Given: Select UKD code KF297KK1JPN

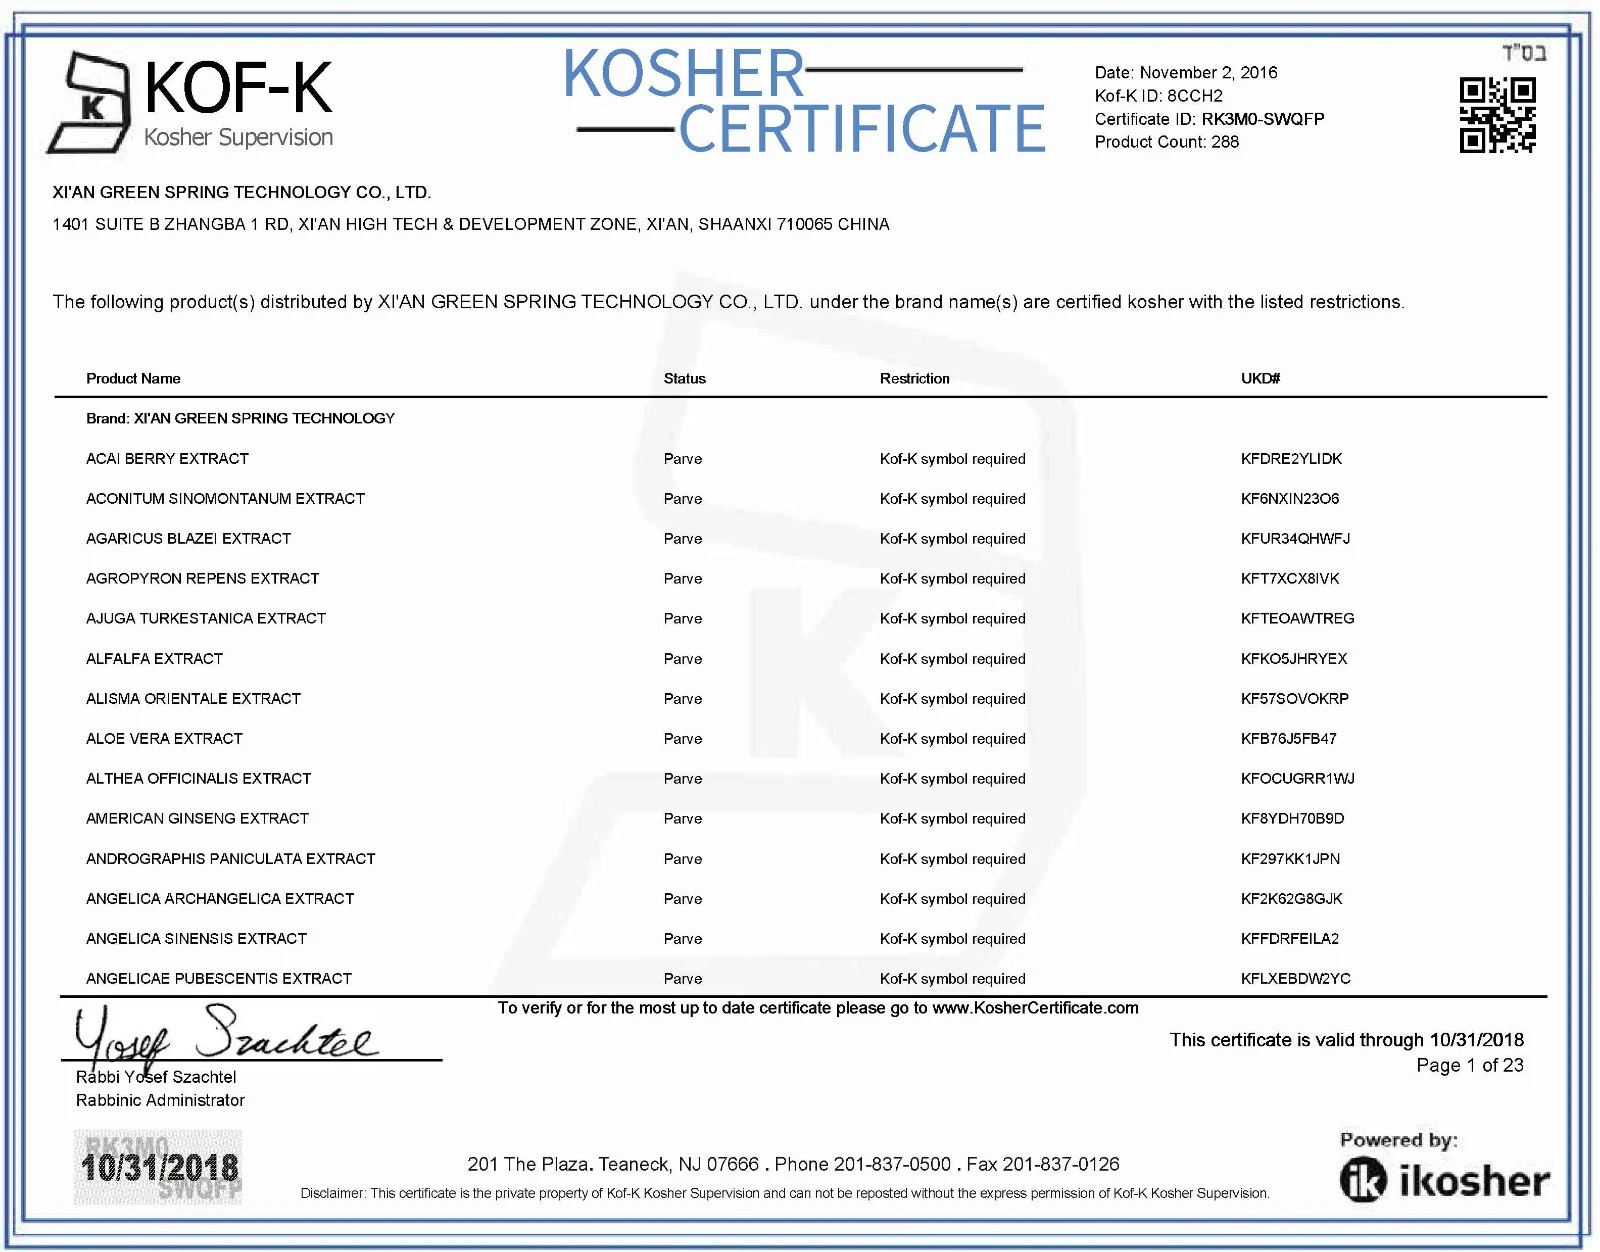Looking at the screenshot, I should (1290, 858).
